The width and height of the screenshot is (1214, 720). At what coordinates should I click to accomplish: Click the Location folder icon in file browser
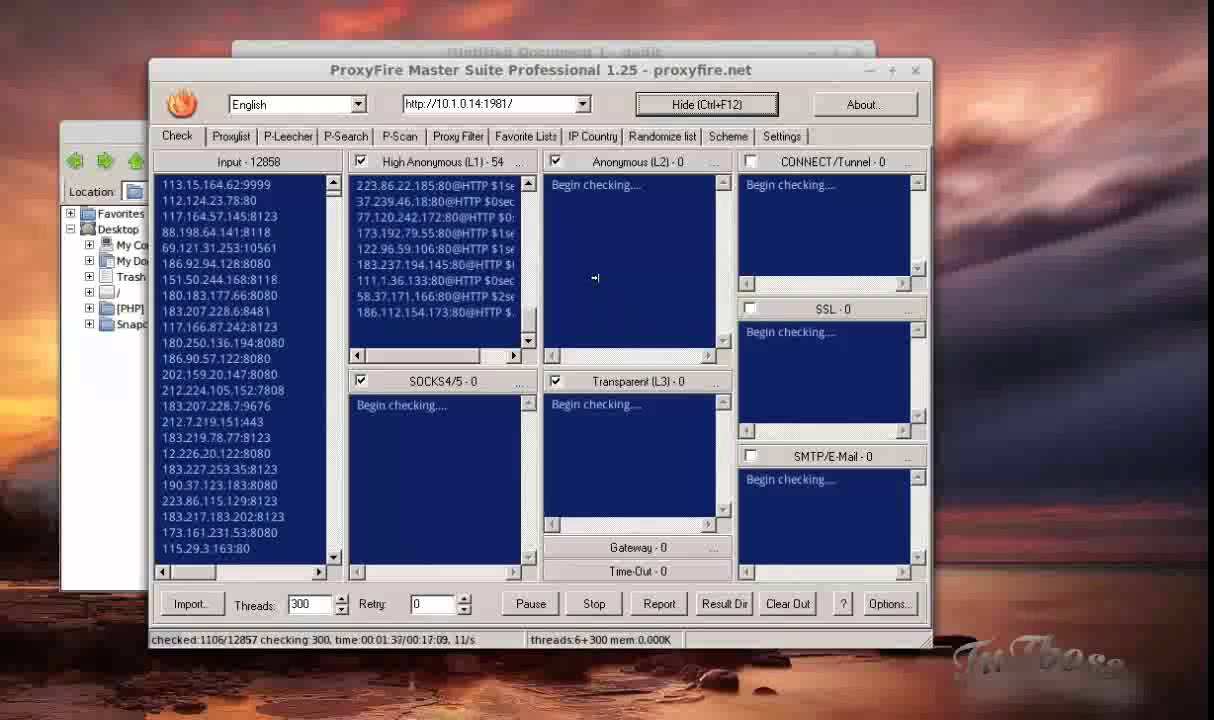(x=135, y=192)
